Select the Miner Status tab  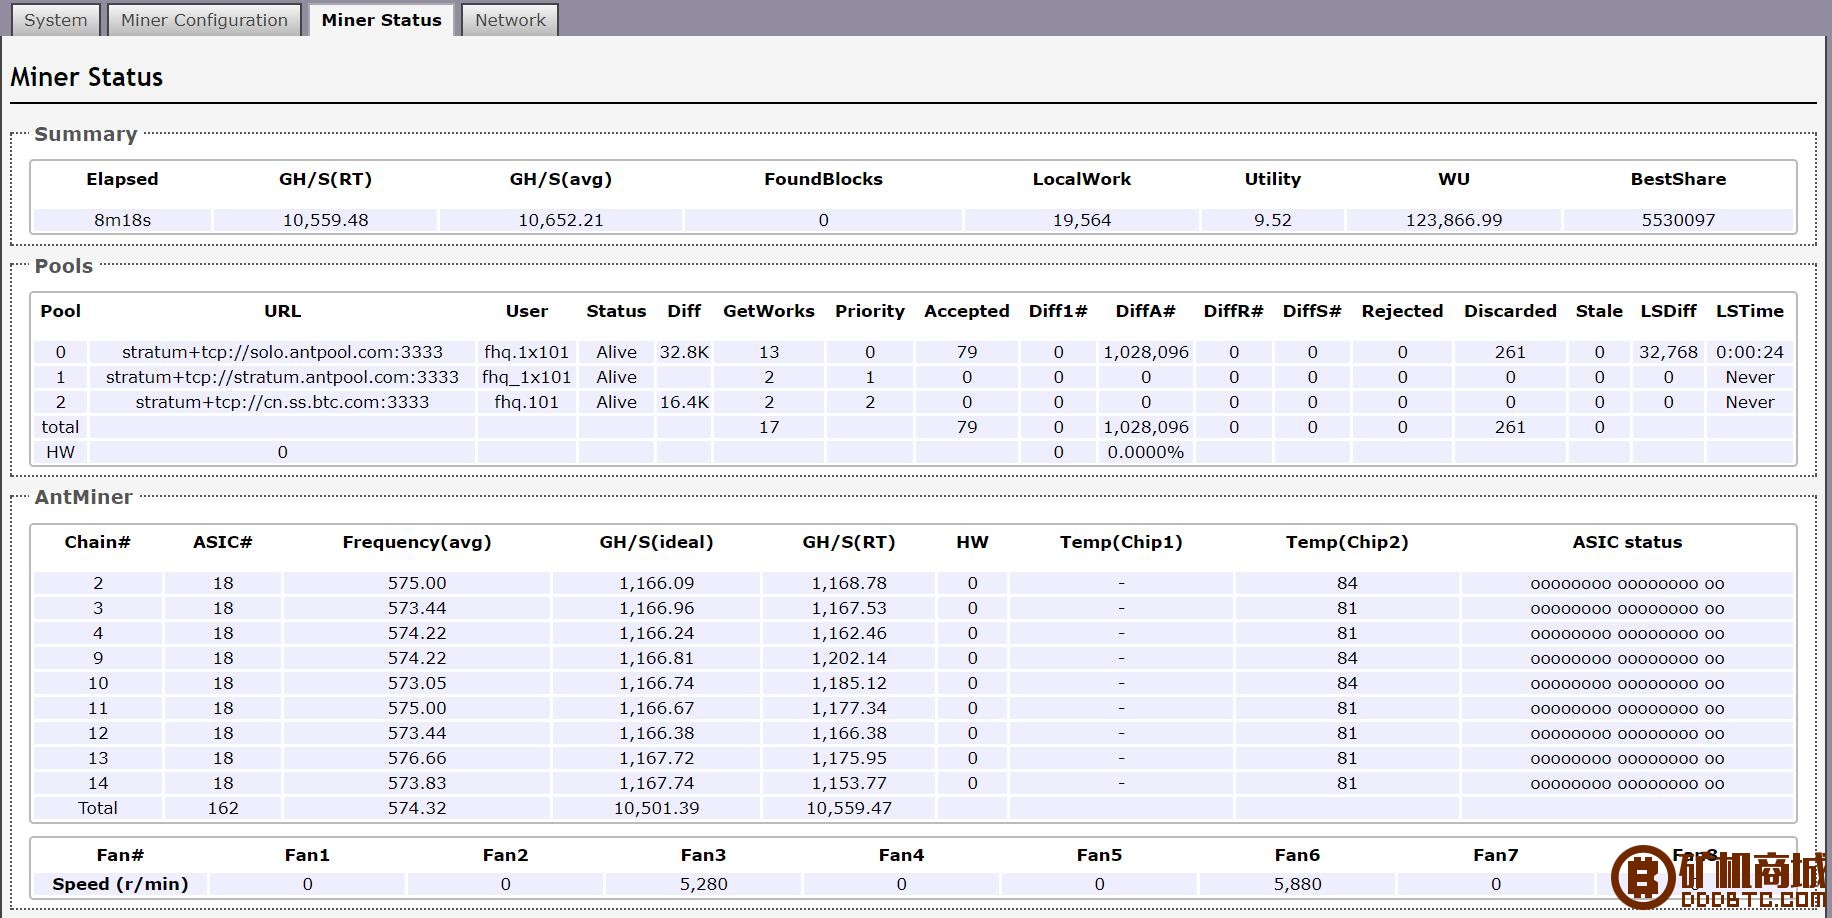tap(381, 20)
